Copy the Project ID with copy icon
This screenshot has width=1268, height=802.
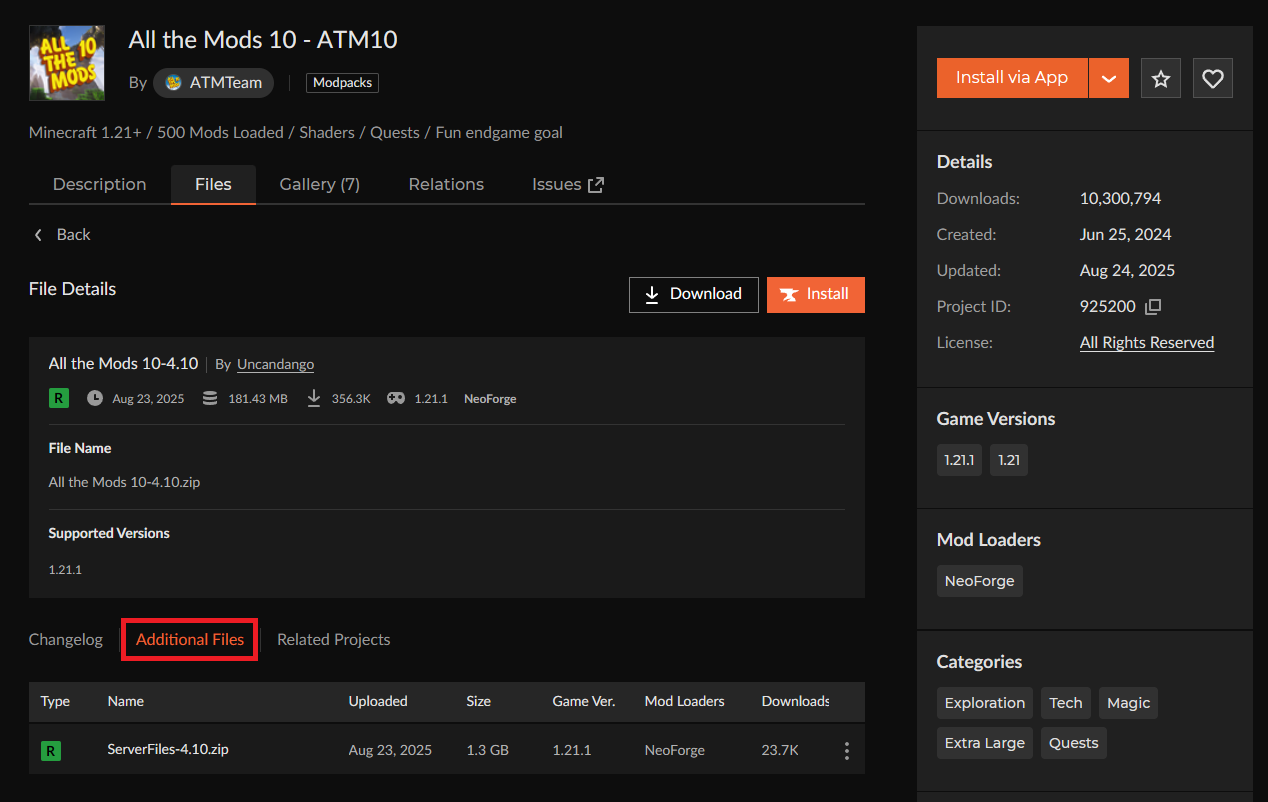click(1153, 306)
